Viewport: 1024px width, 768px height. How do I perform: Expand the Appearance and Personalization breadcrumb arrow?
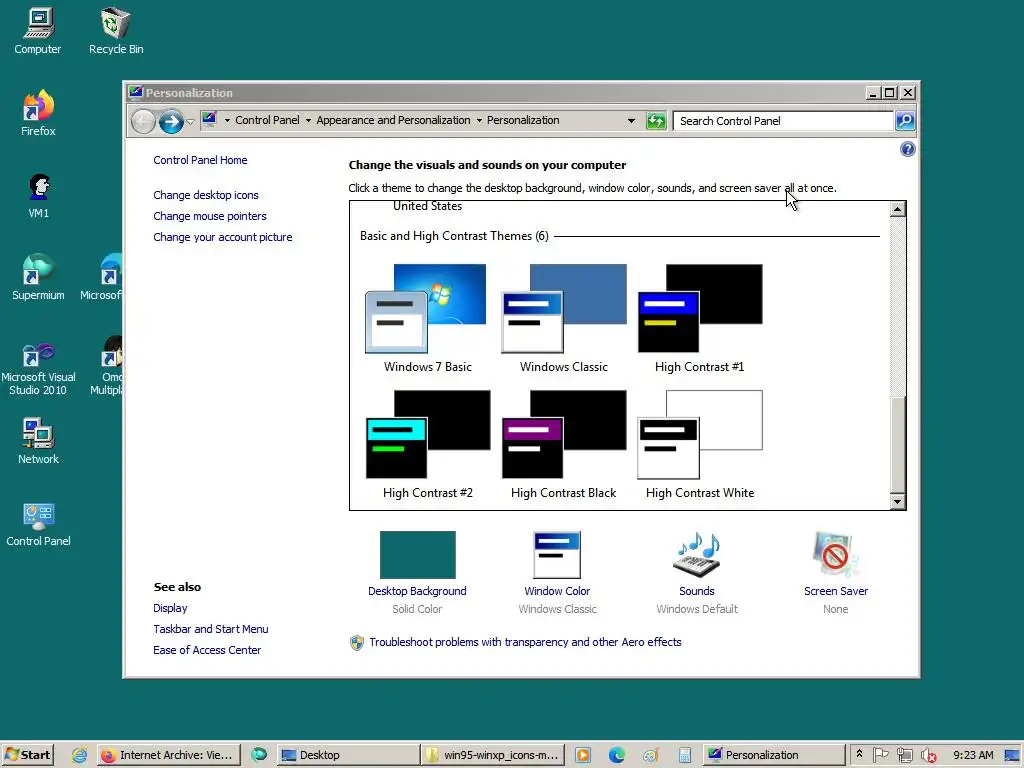(479, 121)
